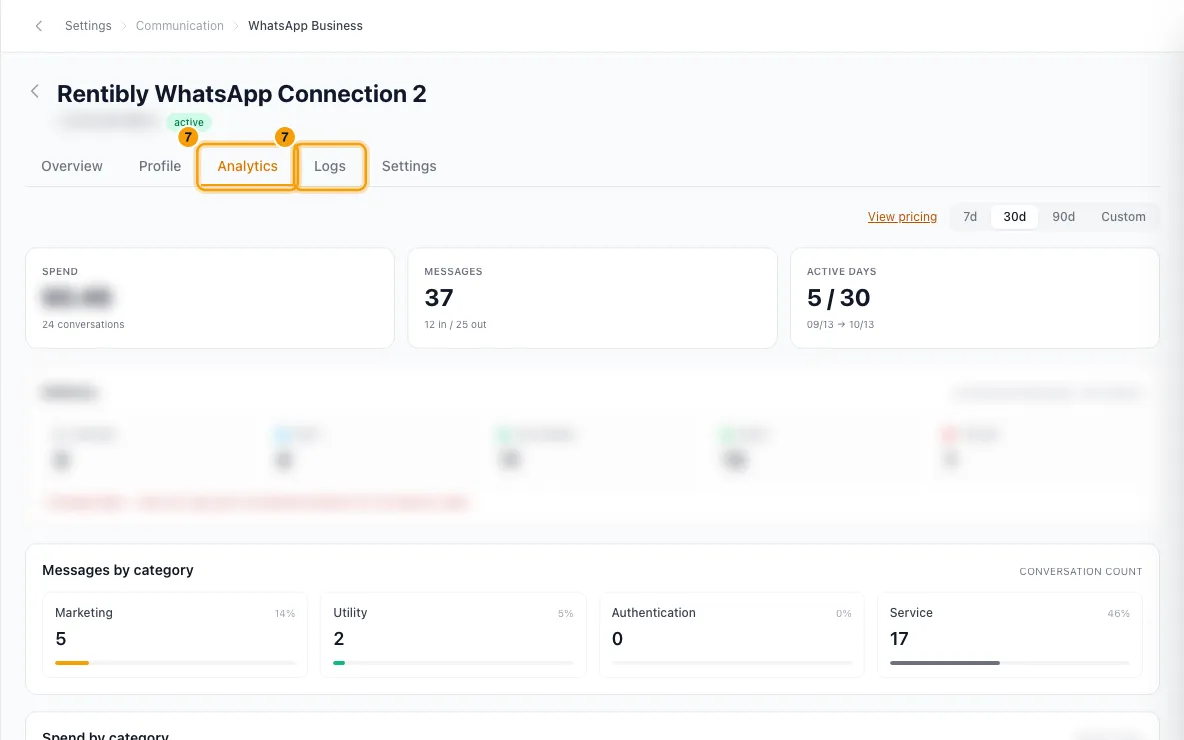The image size is (1184, 740).
Task: Click the connection title heading
Action: coord(242,94)
